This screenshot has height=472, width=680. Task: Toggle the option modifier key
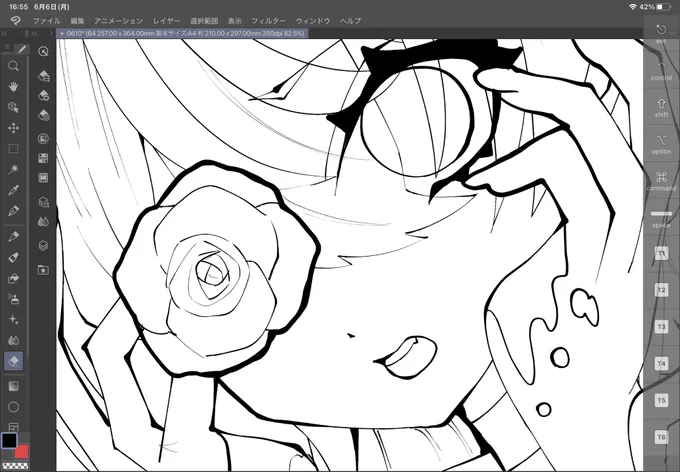pyautogui.click(x=661, y=144)
